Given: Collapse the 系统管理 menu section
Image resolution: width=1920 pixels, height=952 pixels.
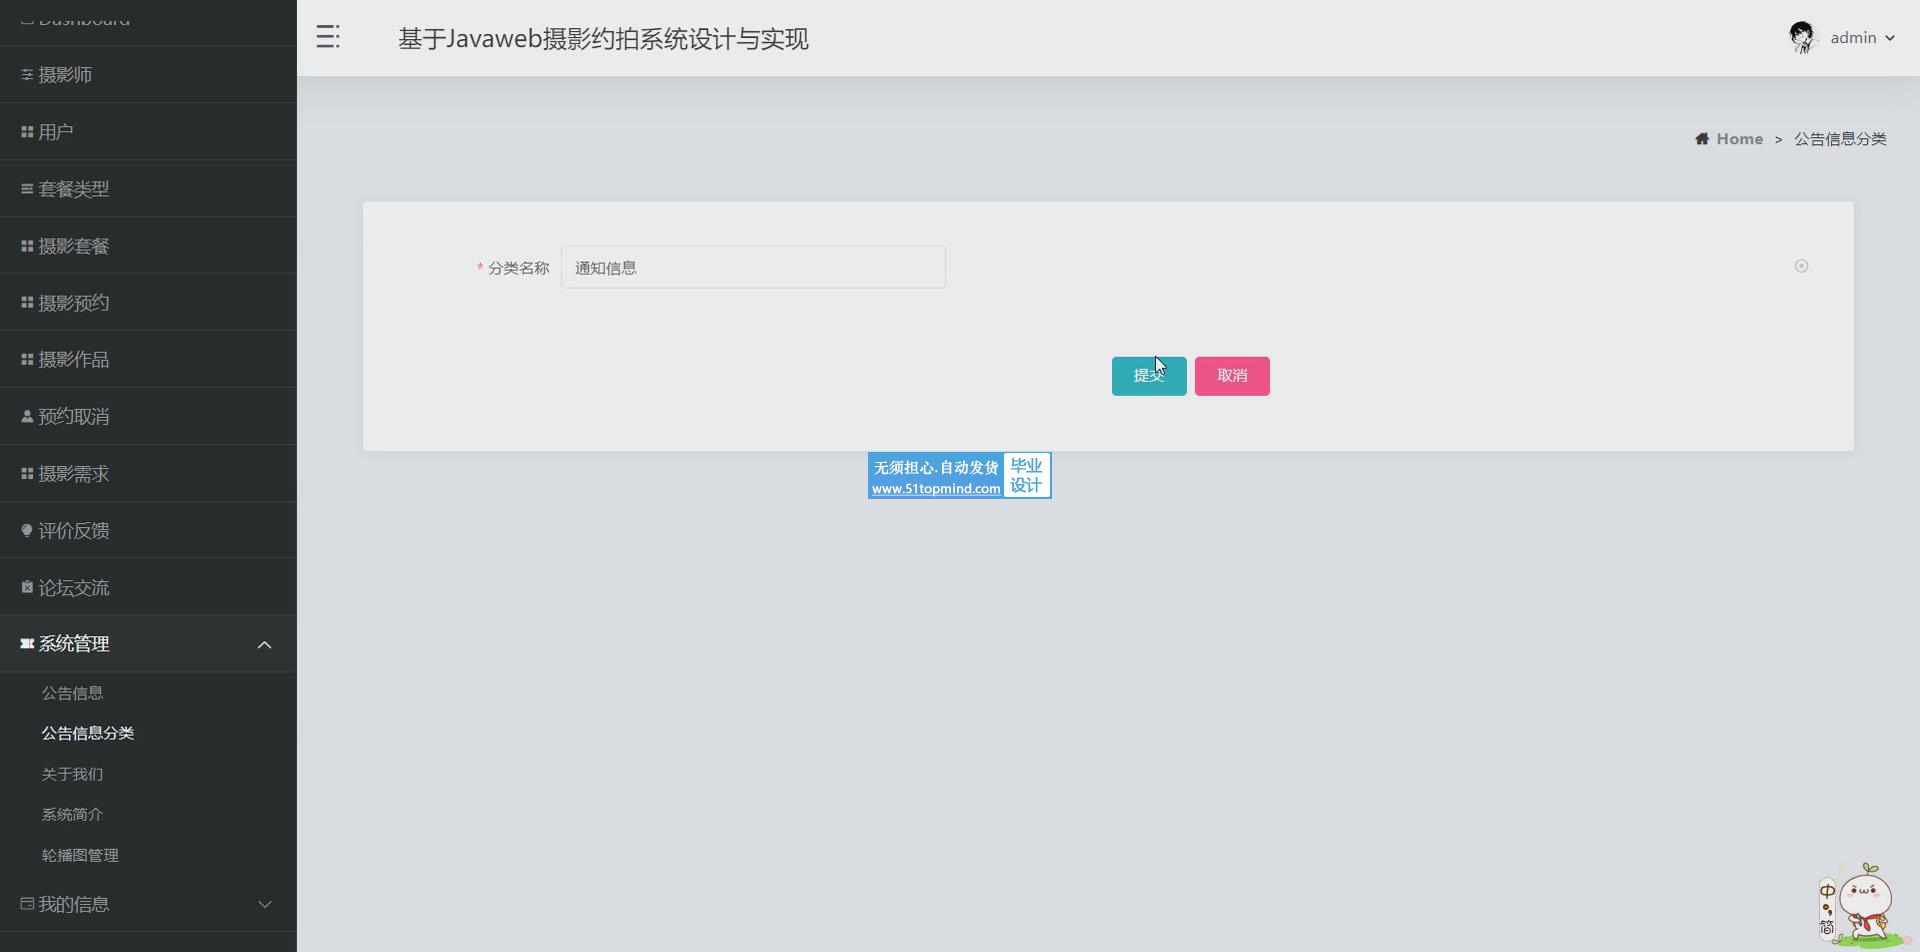Looking at the screenshot, I should 264,645.
